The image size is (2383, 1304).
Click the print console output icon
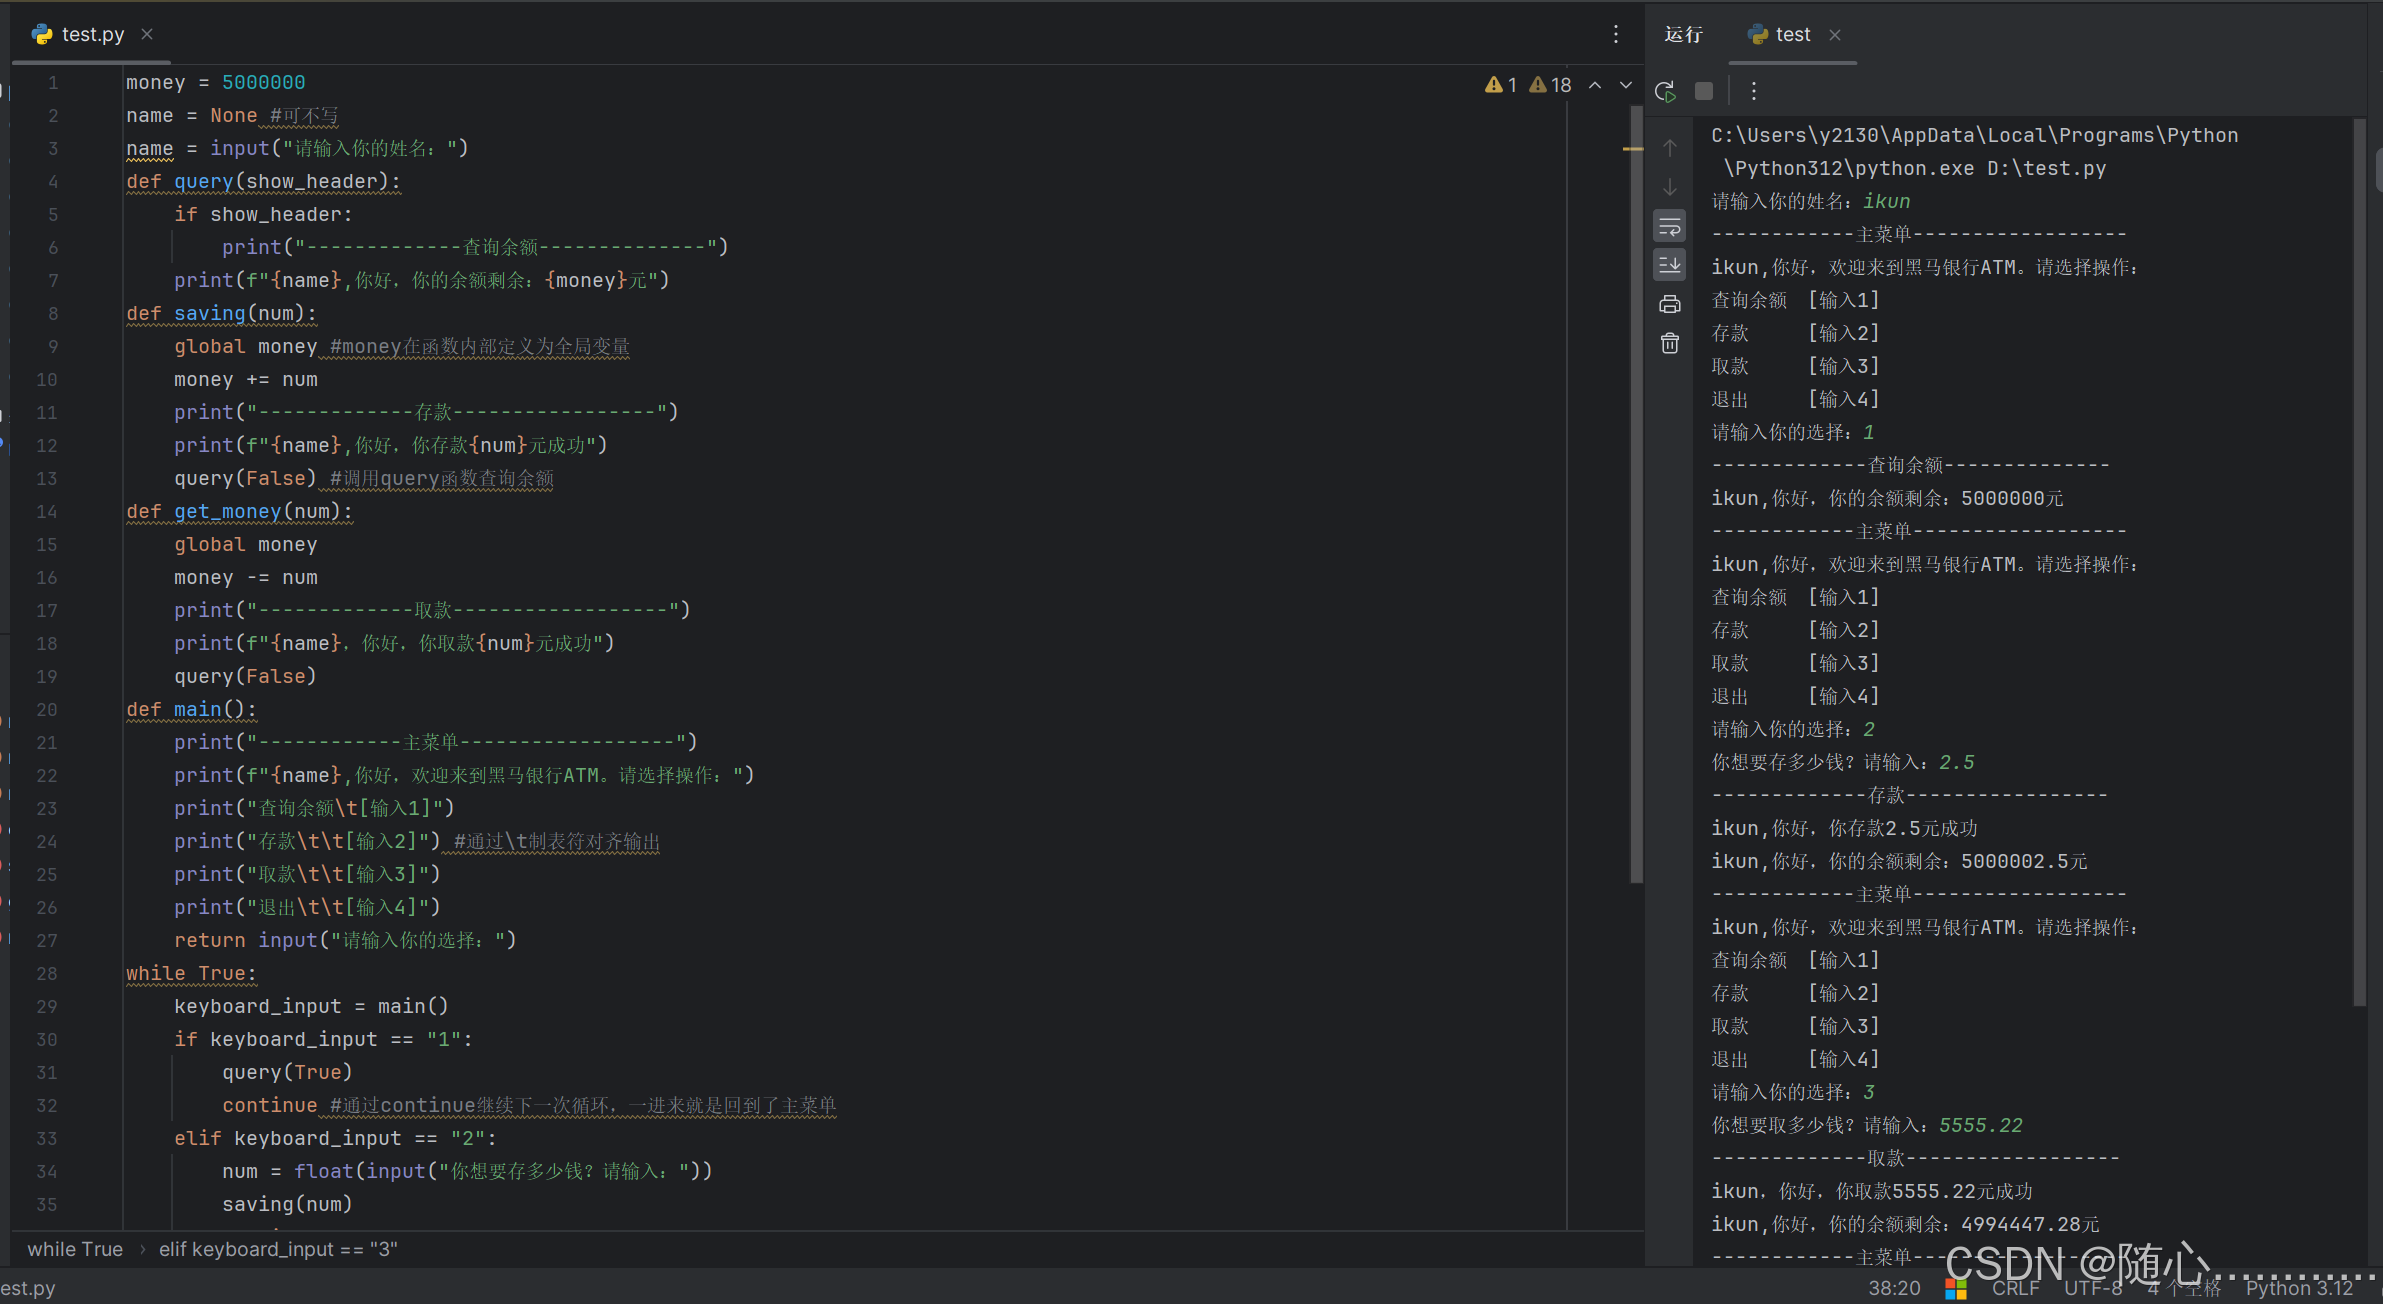click(1669, 305)
